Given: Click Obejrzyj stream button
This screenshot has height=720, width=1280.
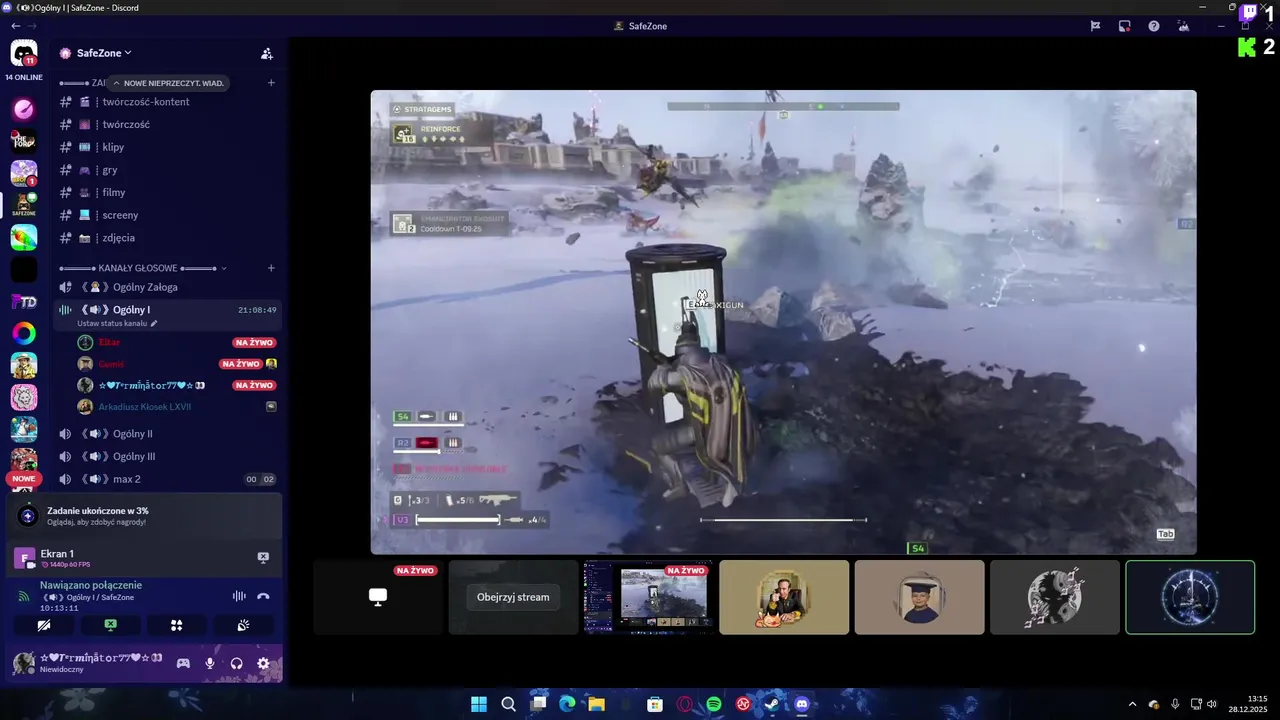Looking at the screenshot, I should 513,597.
